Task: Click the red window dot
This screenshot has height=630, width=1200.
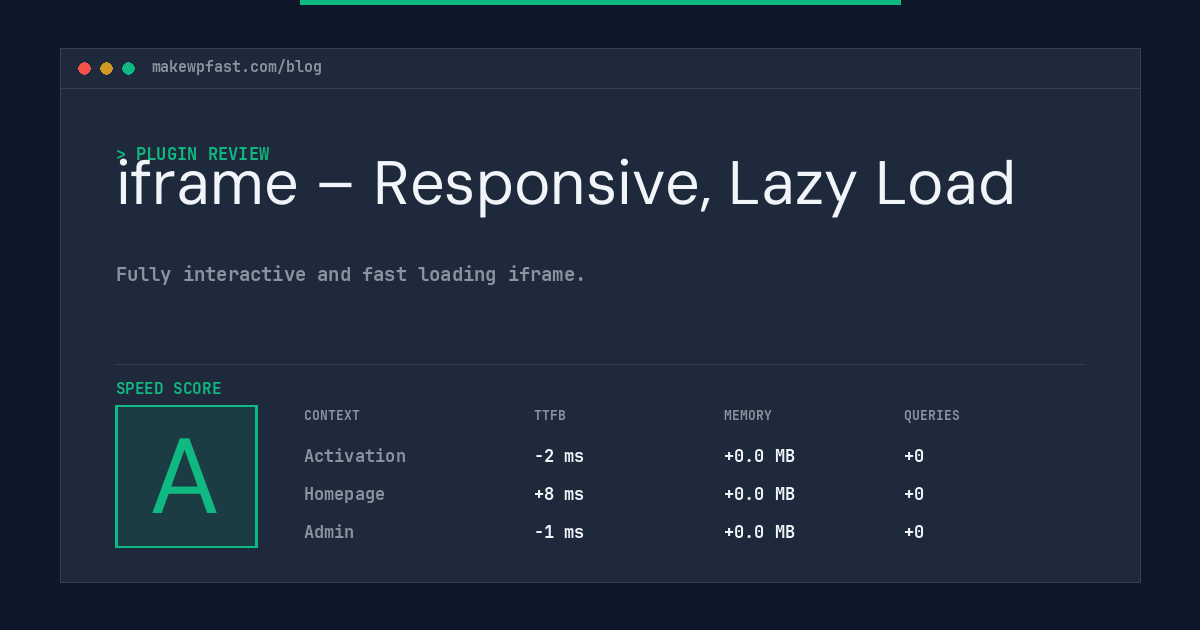Action: (84, 68)
